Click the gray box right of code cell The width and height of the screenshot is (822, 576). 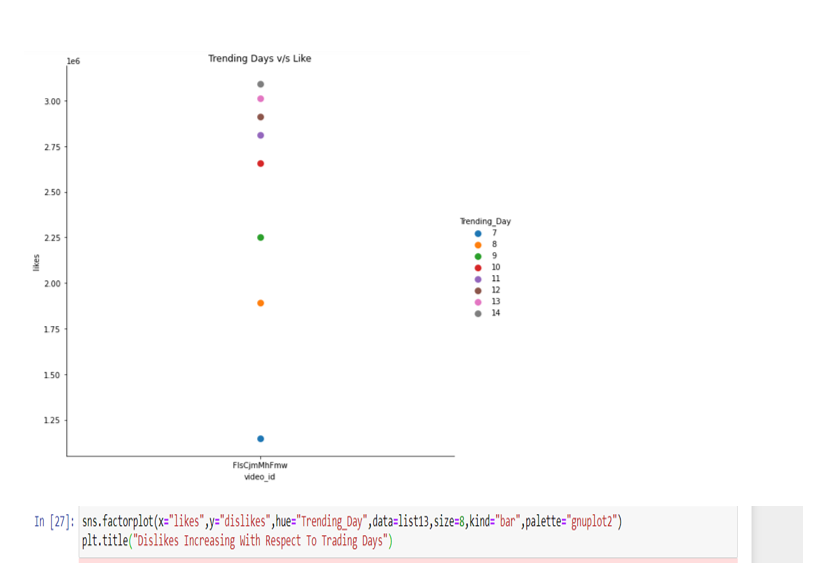click(x=777, y=534)
